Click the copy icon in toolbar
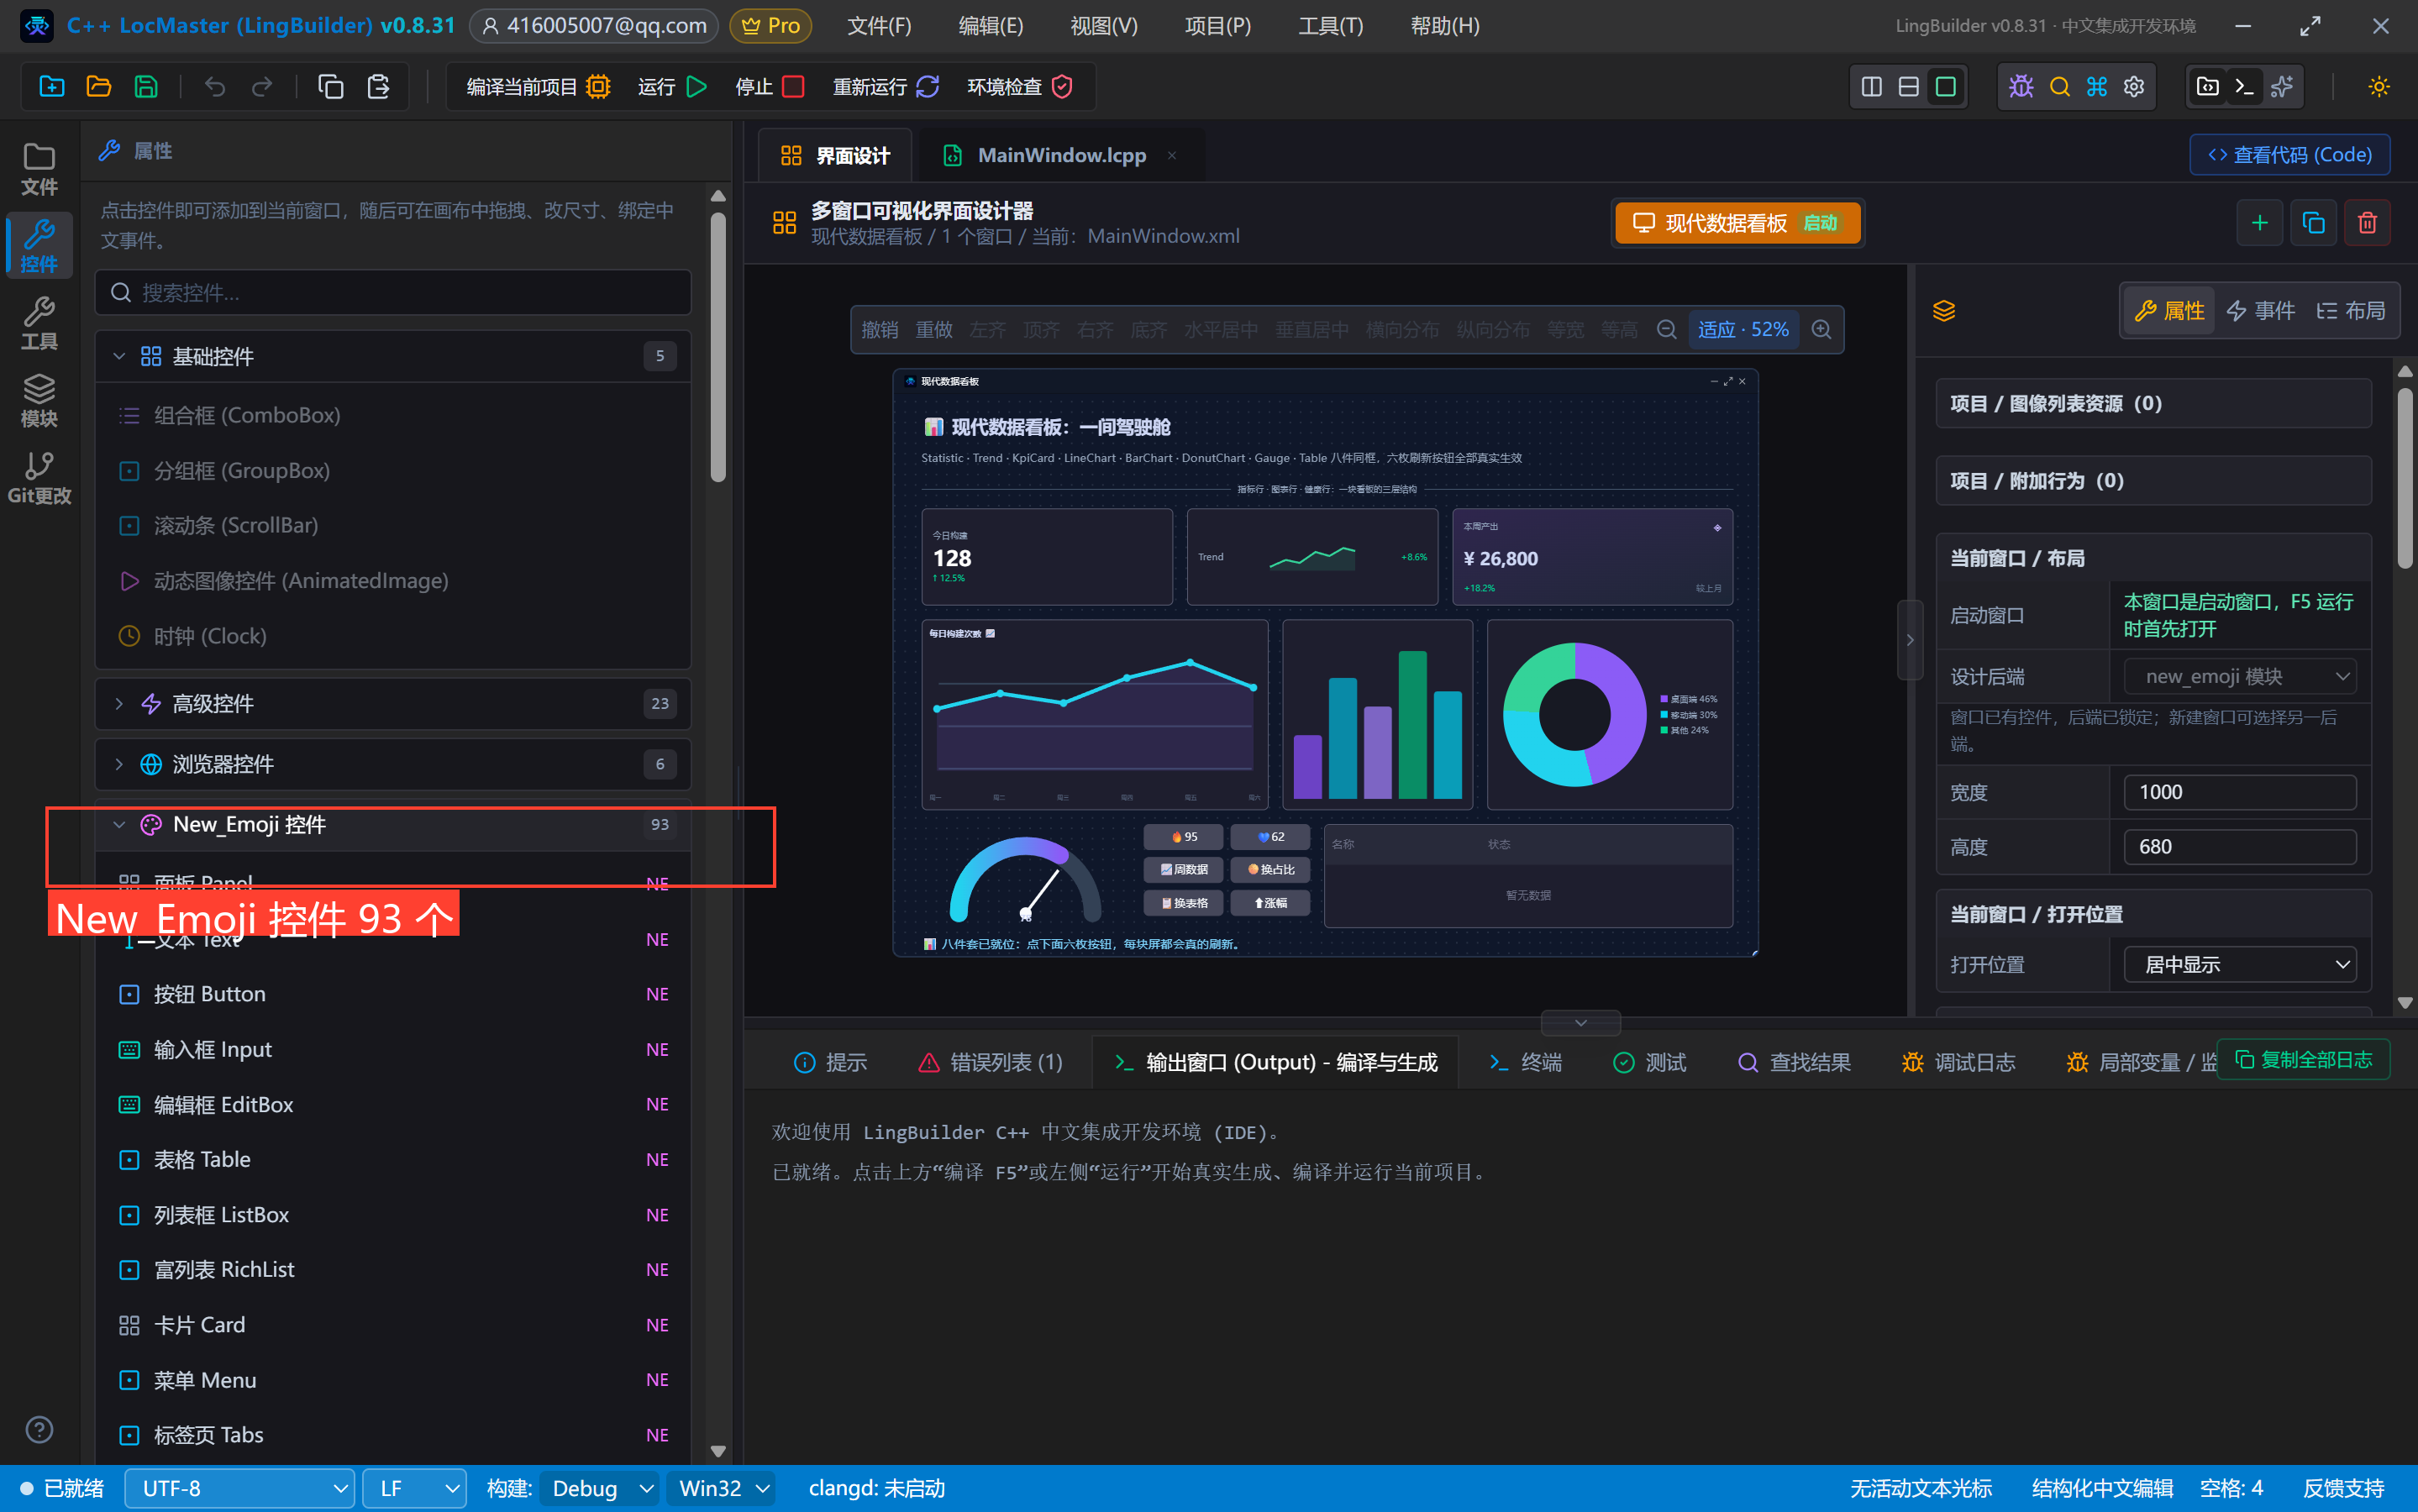 tap(330, 87)
